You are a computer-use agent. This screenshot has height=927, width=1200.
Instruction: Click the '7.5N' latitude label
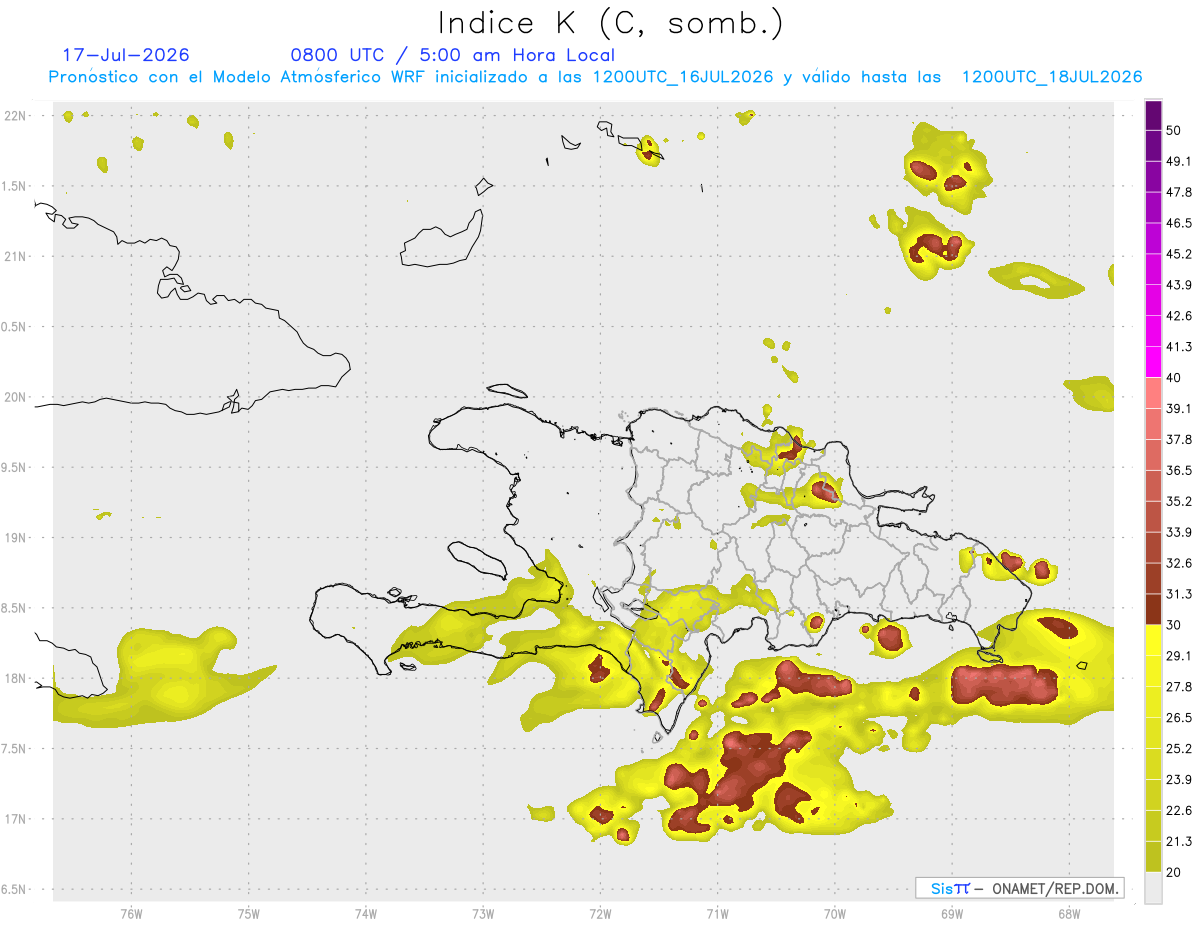pos(15,749)
